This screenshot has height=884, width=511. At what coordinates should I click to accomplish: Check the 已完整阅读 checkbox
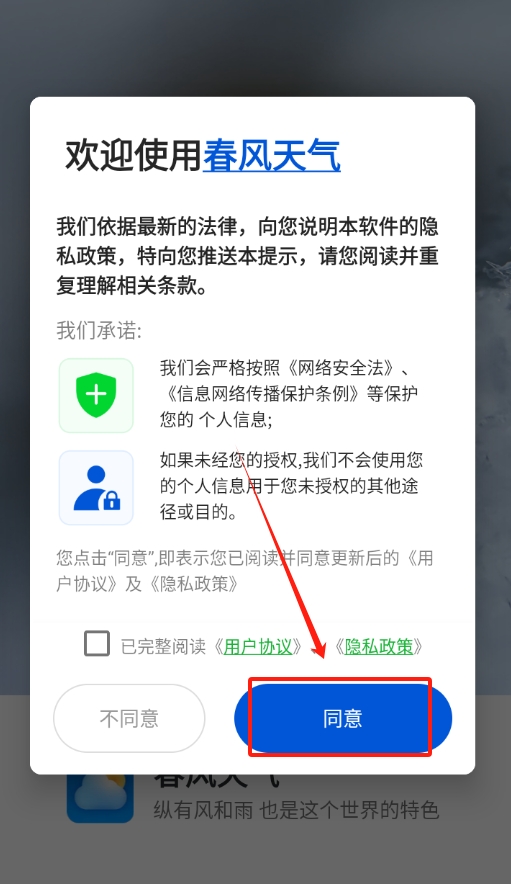point(97,643)
